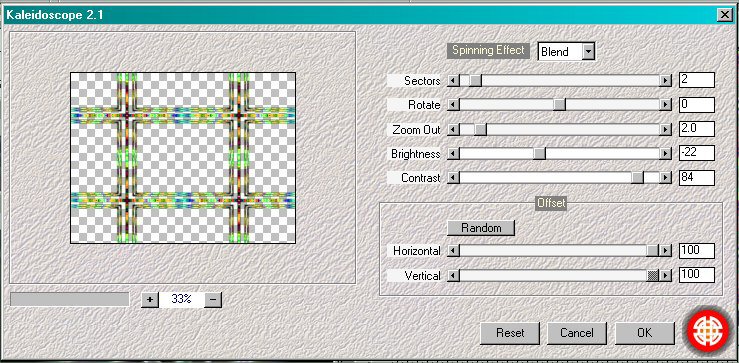This screenshot has width=739, height=363.
Task: Zoom in preview with plus button
Action: point(150,299)
